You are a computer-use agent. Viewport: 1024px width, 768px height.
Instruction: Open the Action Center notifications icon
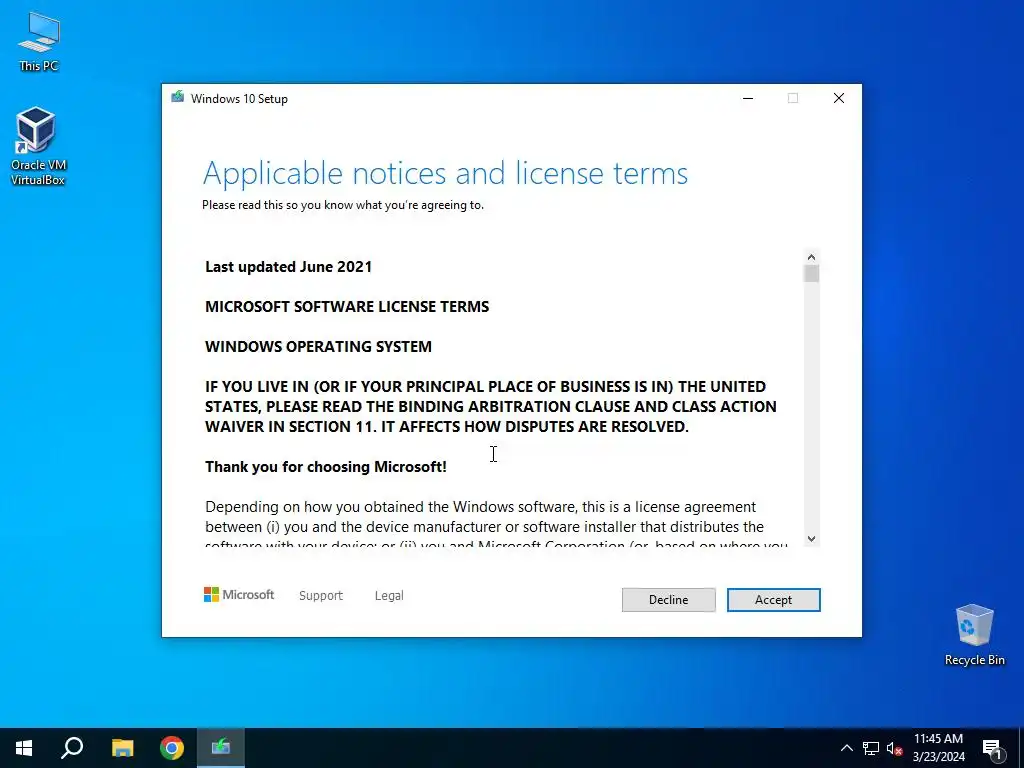coord(992,748)
